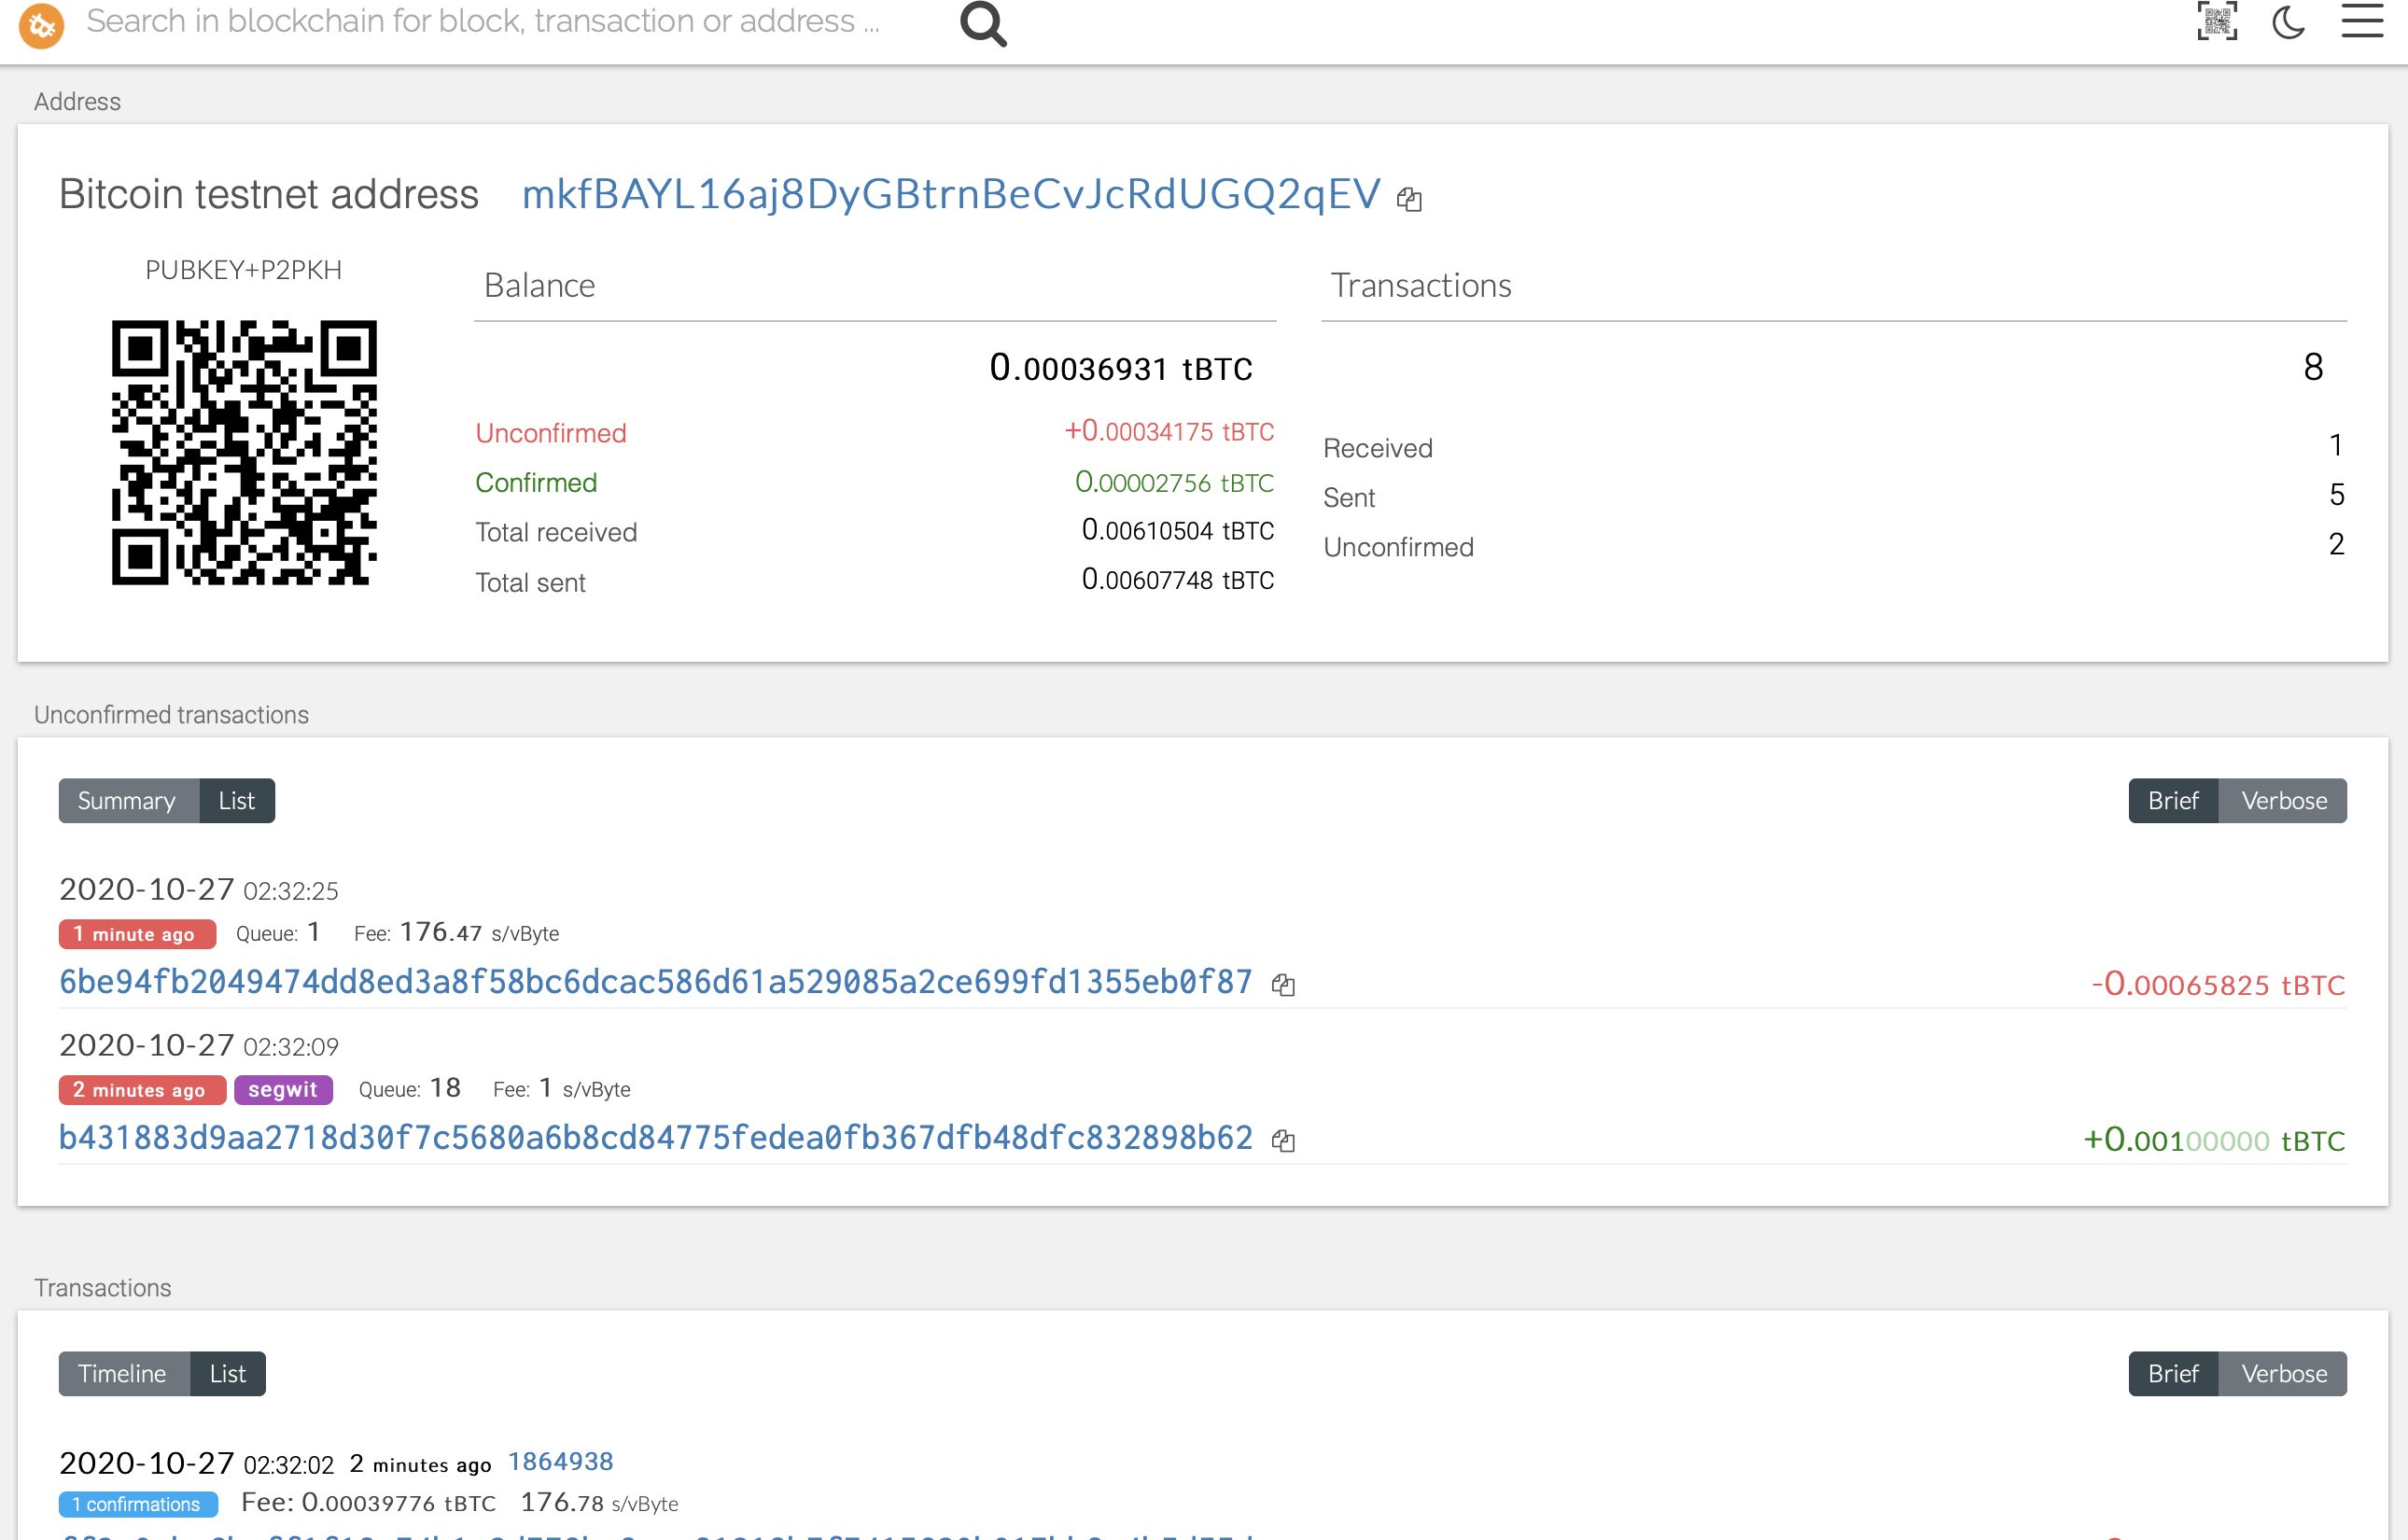Select Verbose mode for unconfirmed transactions
The height and width of the screenshot is (1540, 2408).
click(2283, 801)
